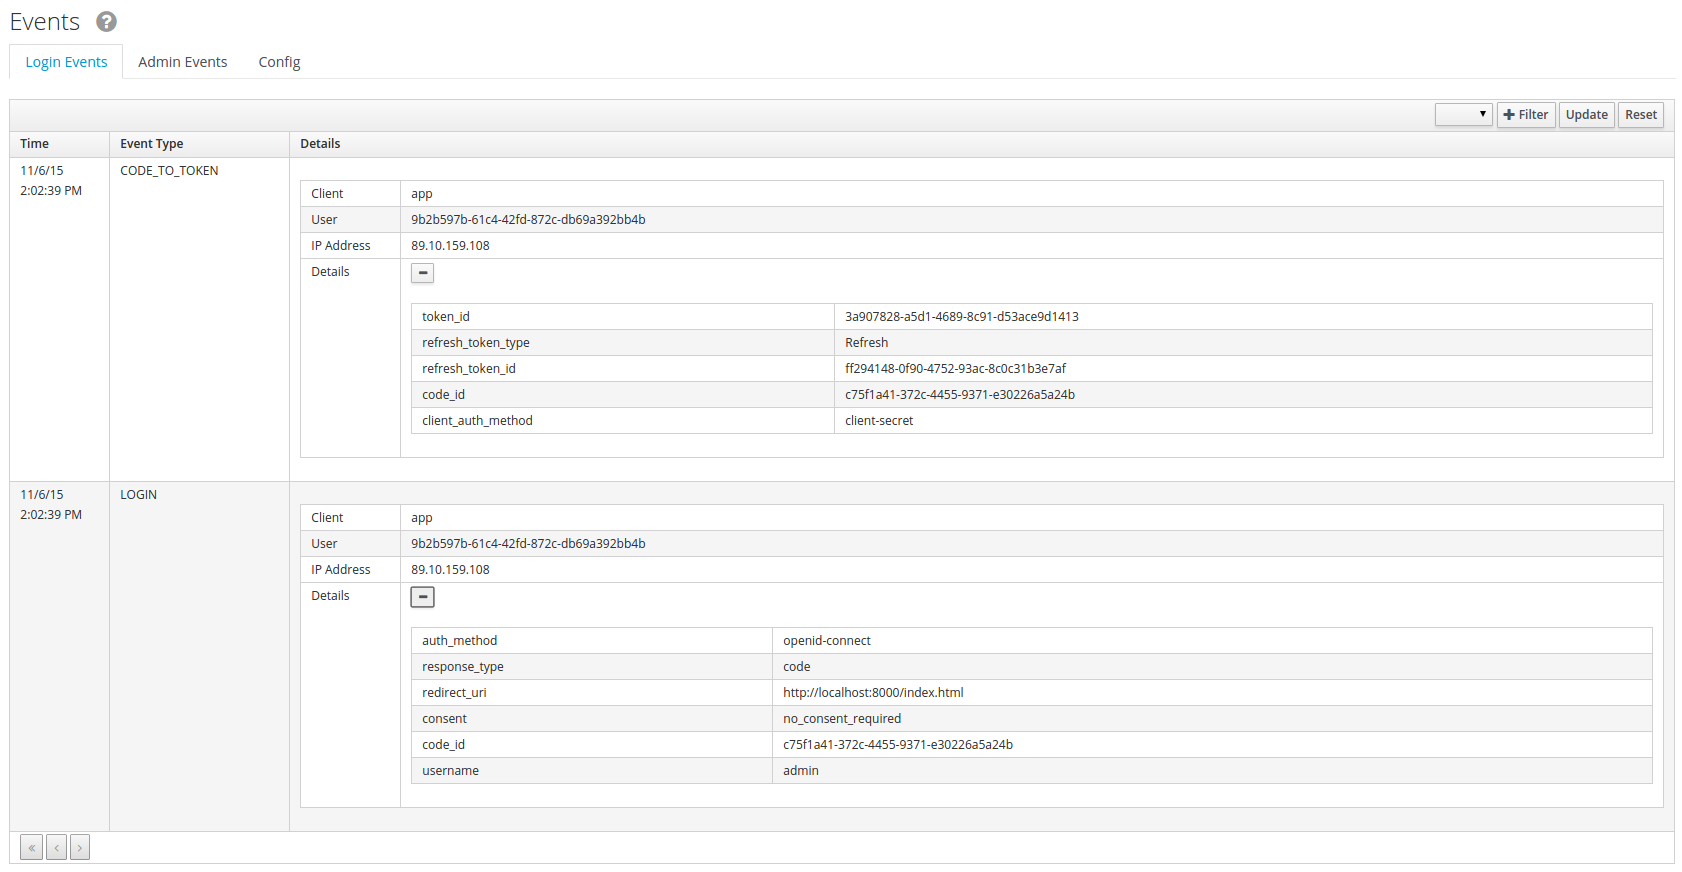Open the Admin Events tab
This screenshot has height=872, width=1682.
click(x=183, y=62)
